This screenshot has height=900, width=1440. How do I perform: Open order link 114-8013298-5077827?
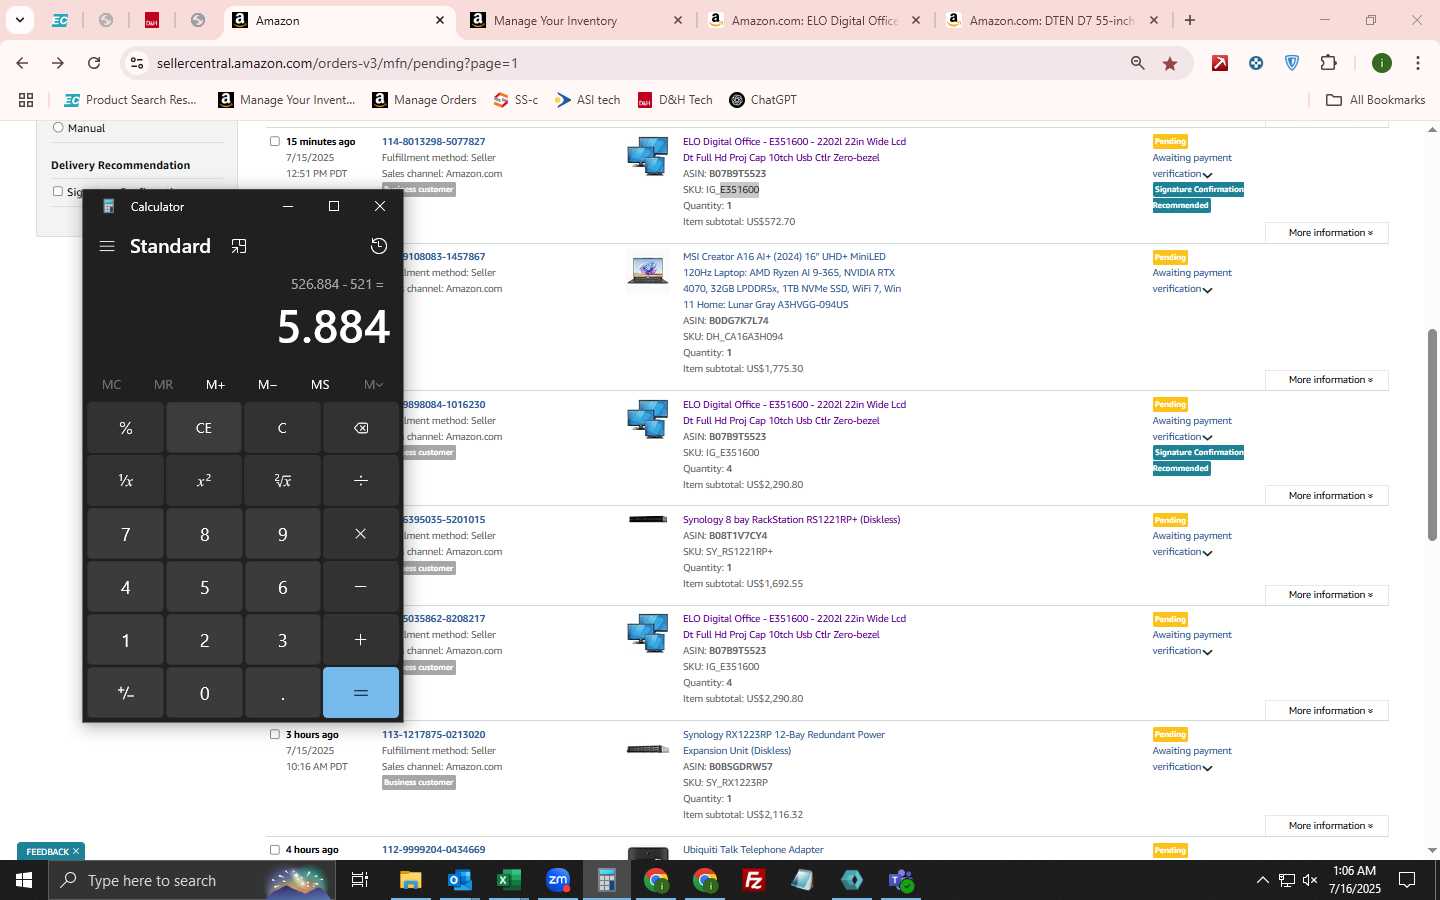tap(433, 141)
